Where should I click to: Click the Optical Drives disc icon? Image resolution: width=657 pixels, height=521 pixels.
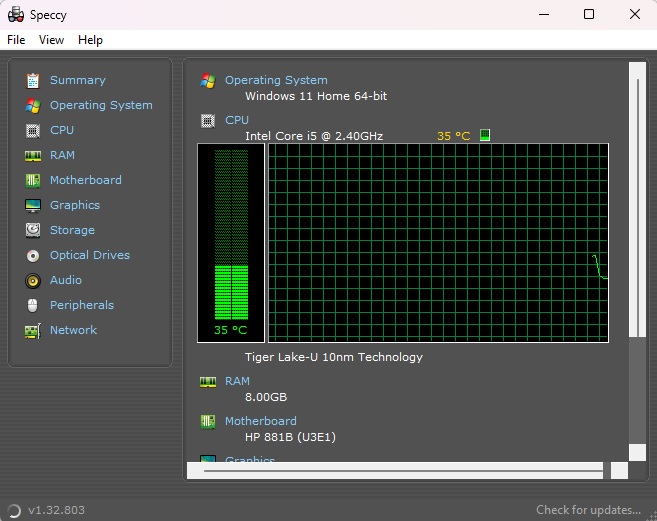[33, 255]
